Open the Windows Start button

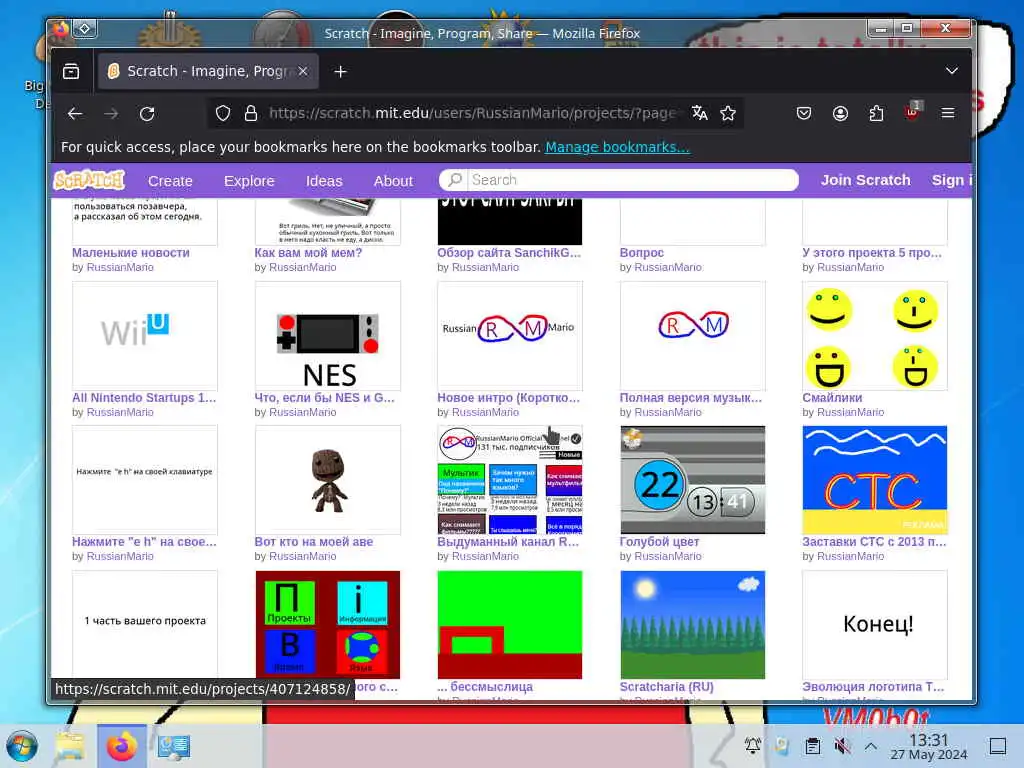(x=22, y=746)
